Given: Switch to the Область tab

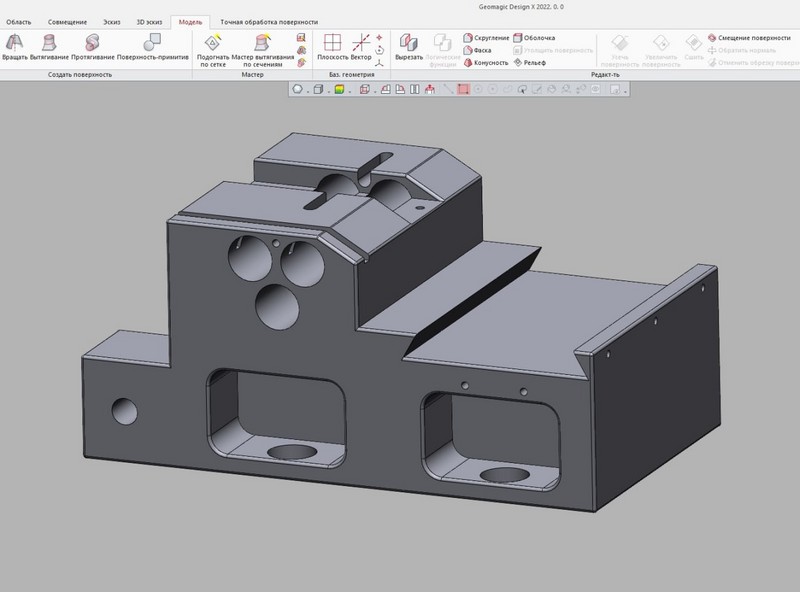Looking at the screenshot, I should pos(18,22).
